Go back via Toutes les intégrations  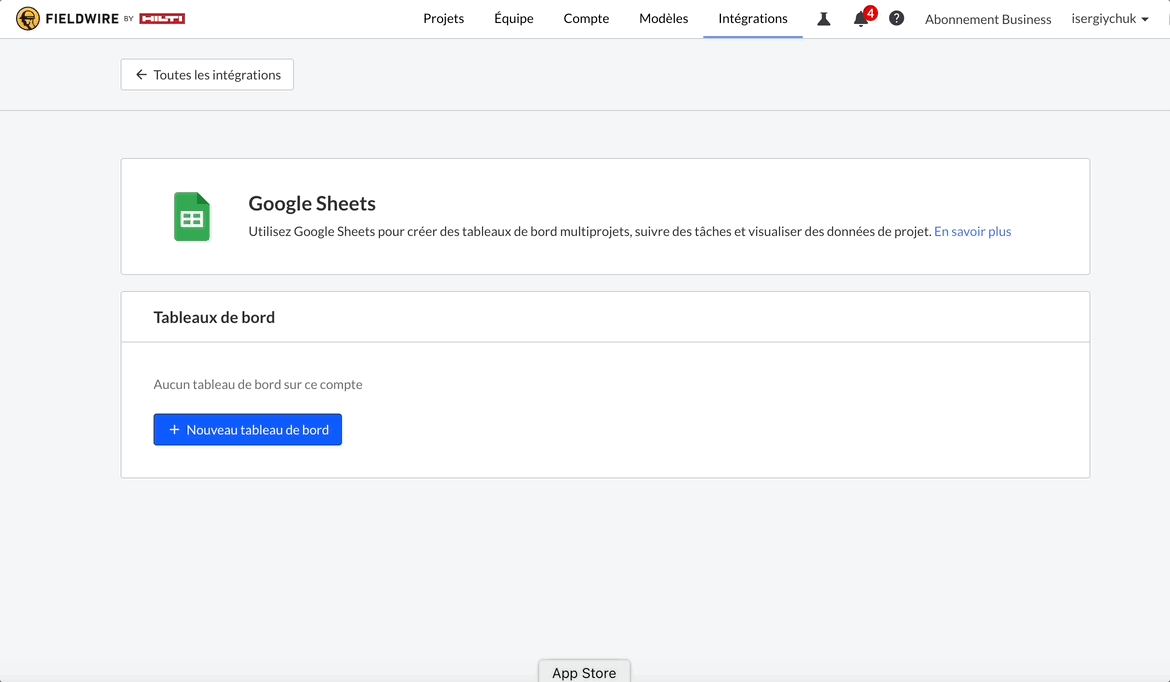pyautogui.click(x=207, y=75)
